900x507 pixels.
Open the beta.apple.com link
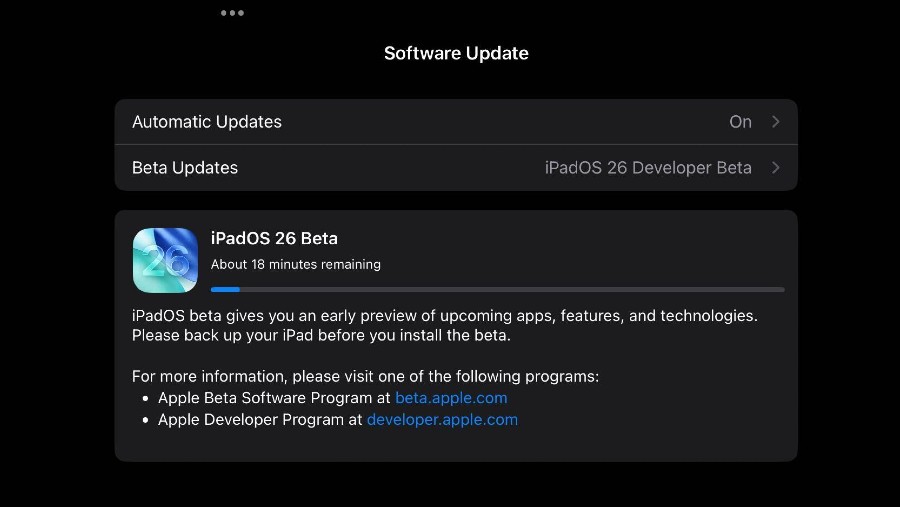pos(451,398)
